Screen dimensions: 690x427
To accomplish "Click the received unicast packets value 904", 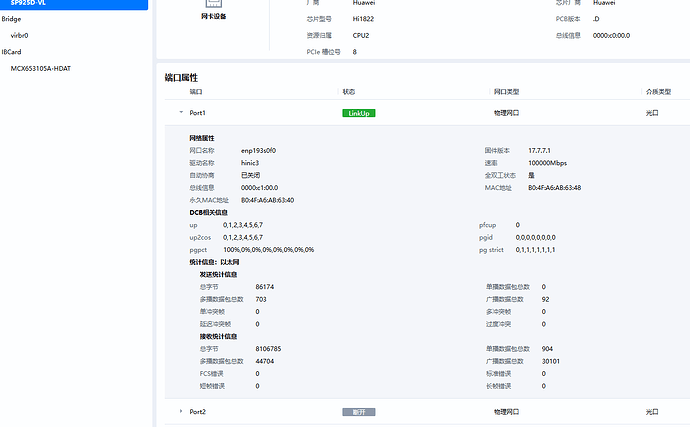I will [x=547, y=349].
